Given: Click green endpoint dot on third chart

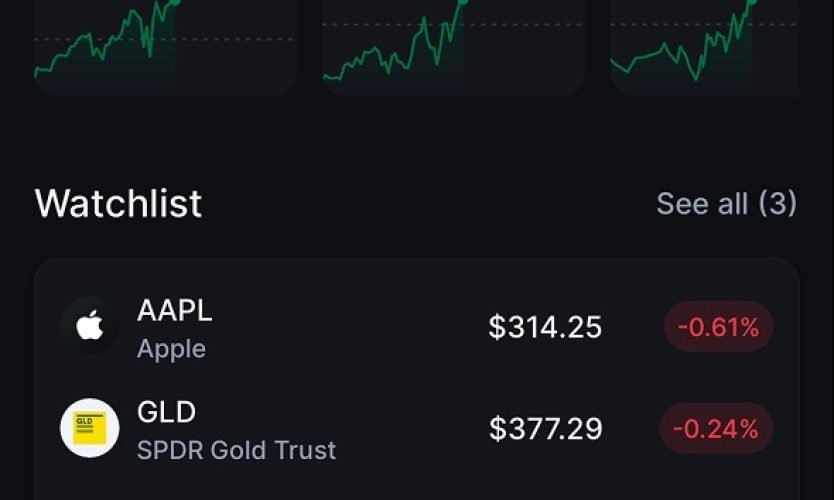Looking at the screenshot, I should (752, 2).
